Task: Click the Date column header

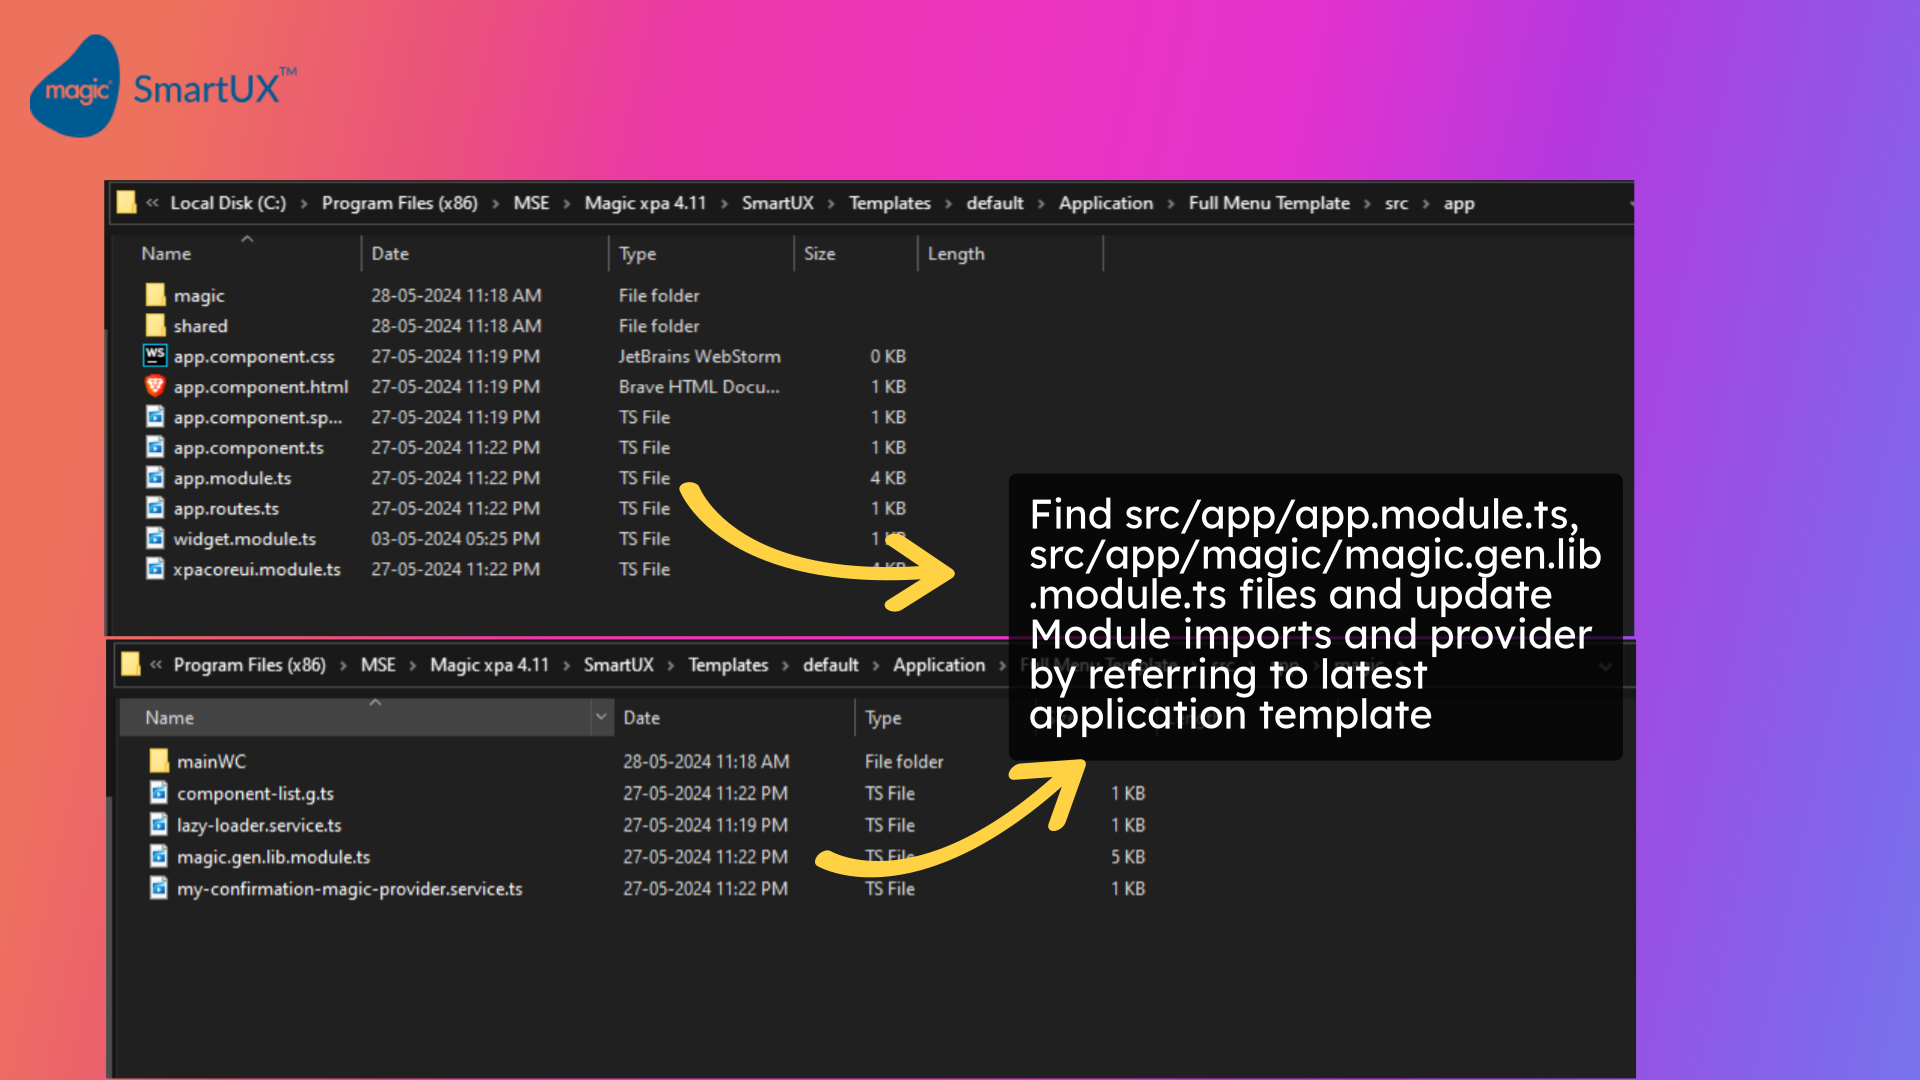Action: pyautogui.click(x=389, y=254)
